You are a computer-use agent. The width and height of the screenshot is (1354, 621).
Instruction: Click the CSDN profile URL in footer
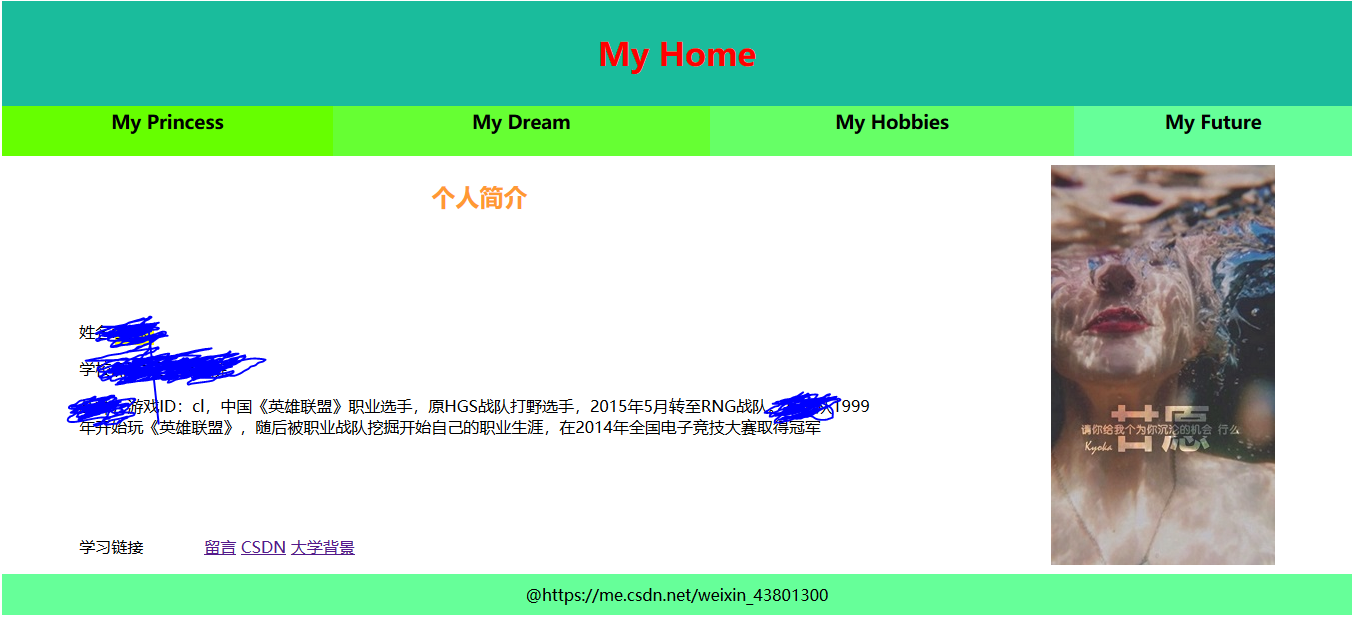pyautogui.click(x=676, y=595)
